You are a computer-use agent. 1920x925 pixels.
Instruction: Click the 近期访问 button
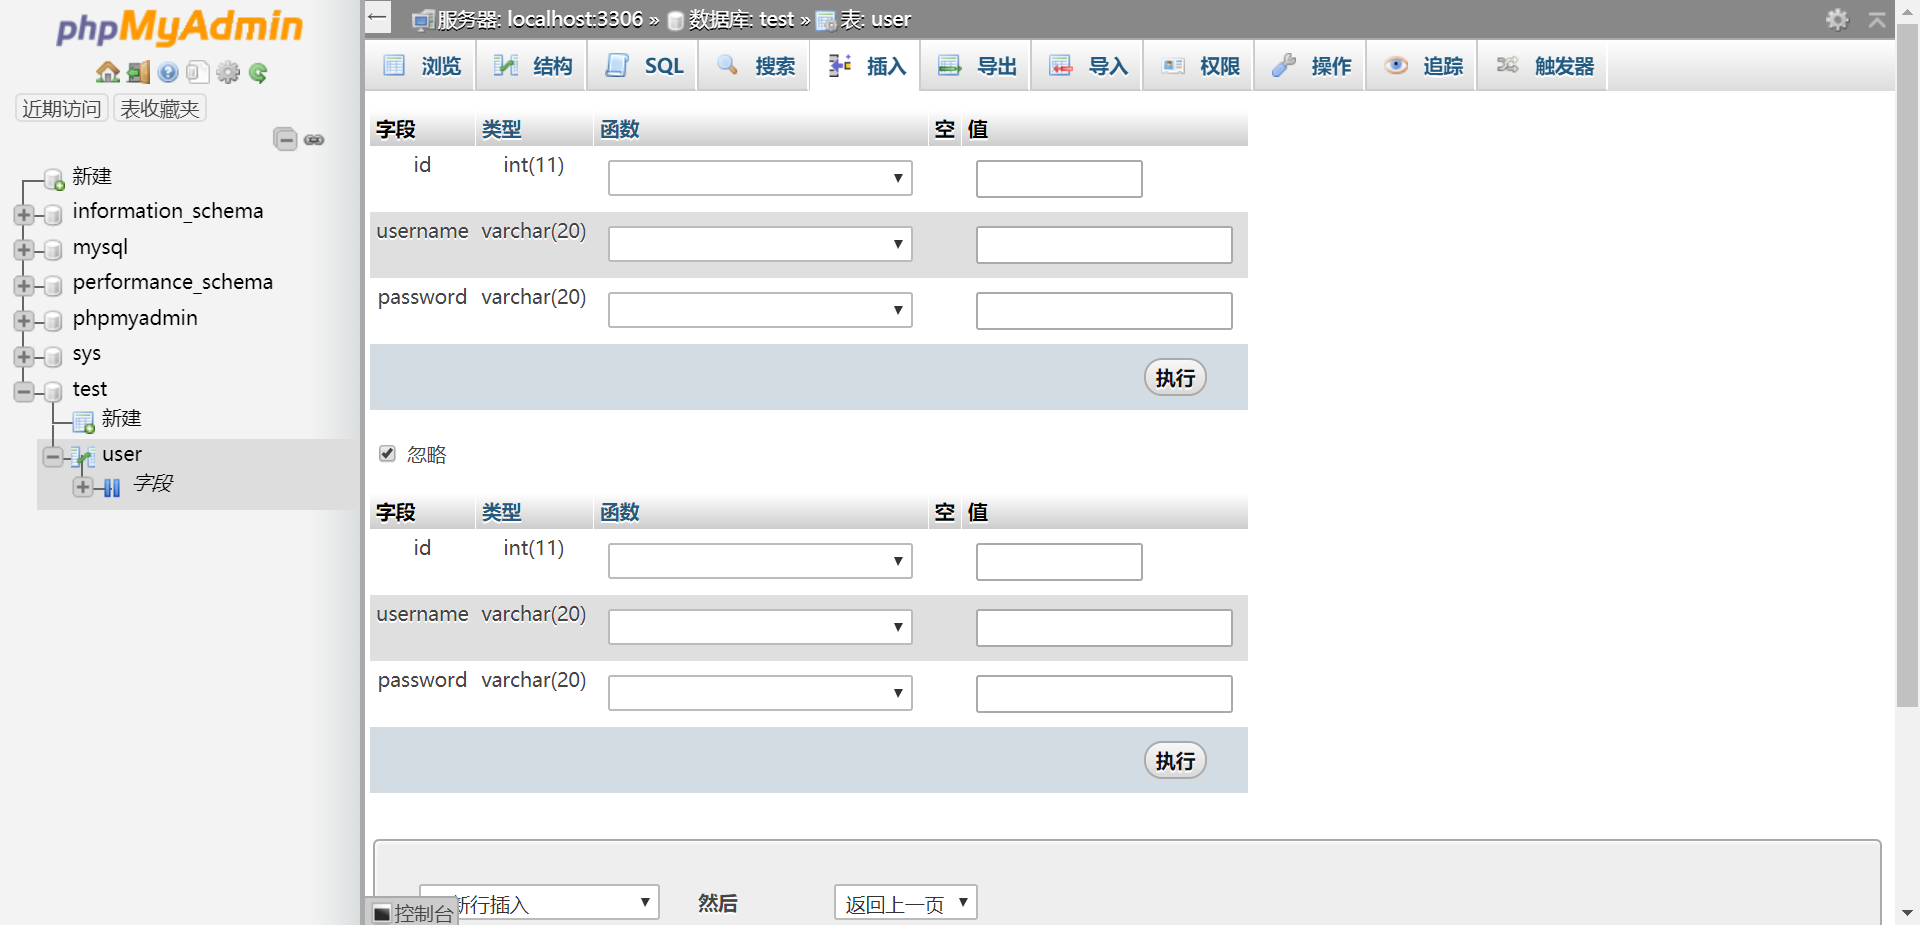pos(62,108)
